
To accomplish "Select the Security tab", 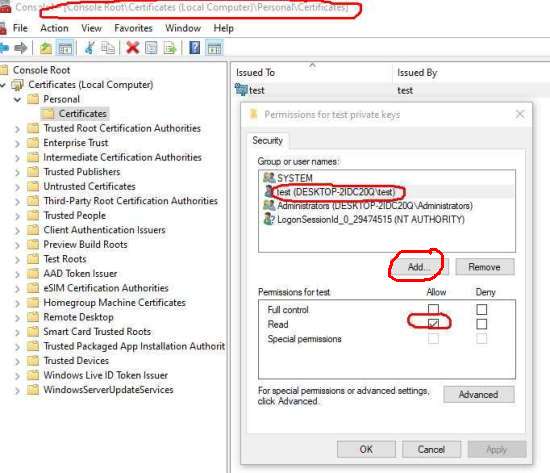I will coord(268,141).
